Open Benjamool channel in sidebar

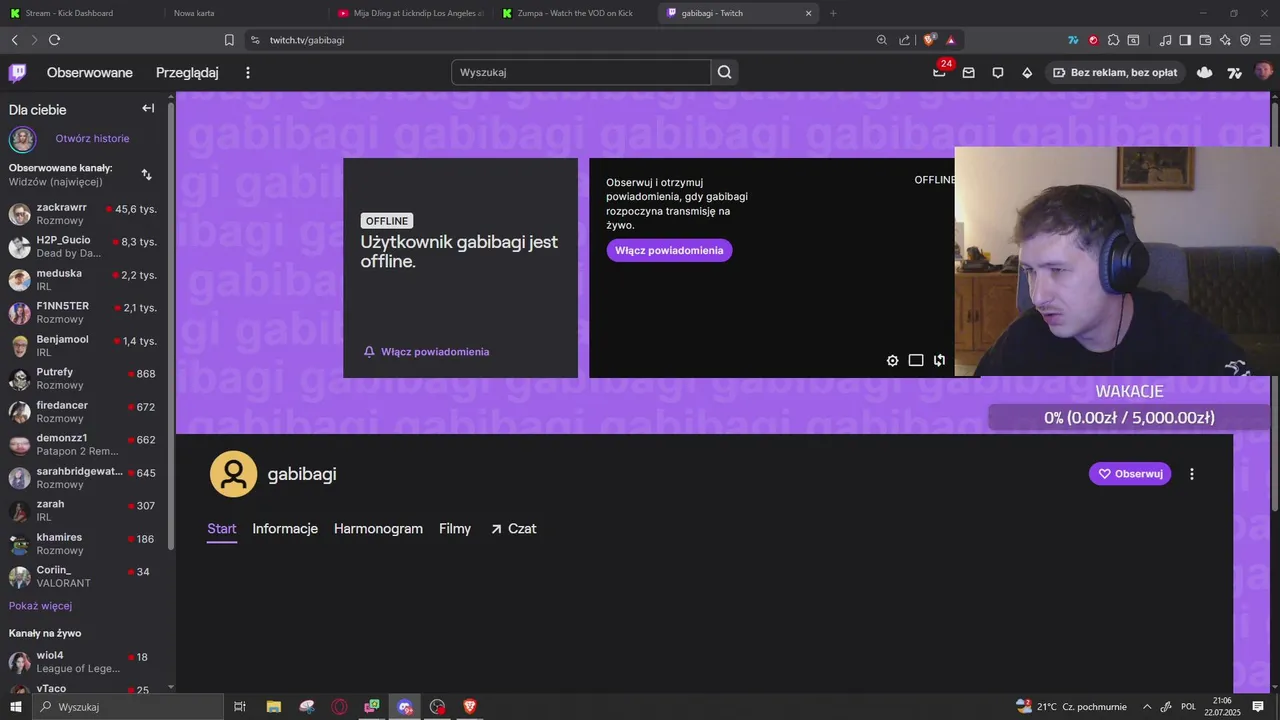coord(84,346)
